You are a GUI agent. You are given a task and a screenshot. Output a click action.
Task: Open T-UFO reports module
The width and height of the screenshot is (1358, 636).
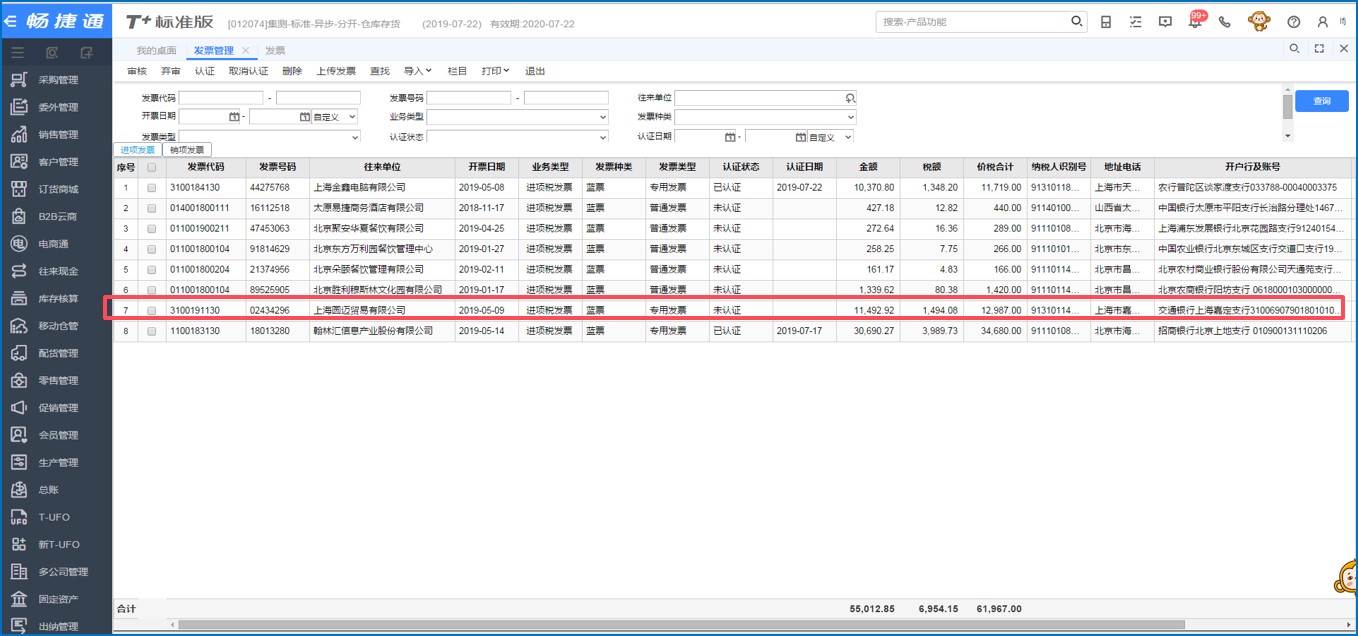click(x=52, y=518)
